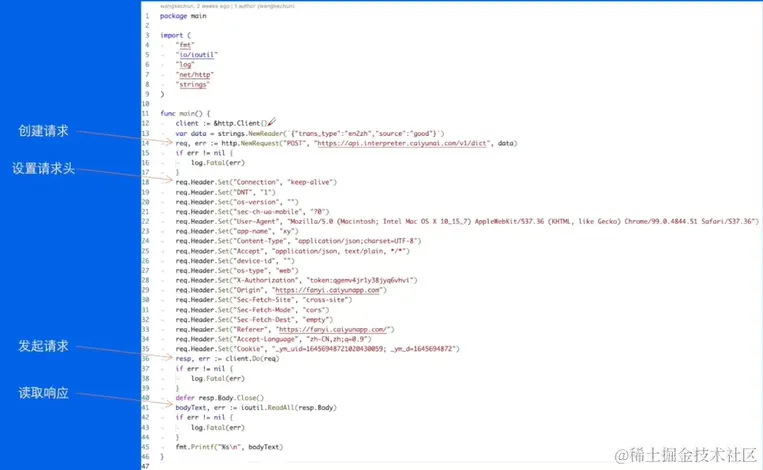Viewport: 763px width, 470px height.
Task: Click the Header.Set "Accept-Language" line
Action: pos(273,339)
